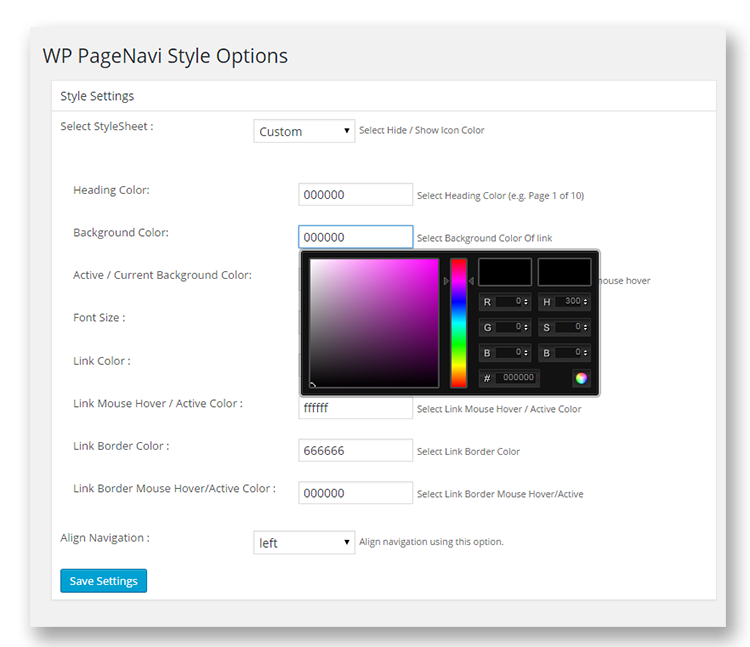Image resolution: width=750 pixels, height=647 pixels.
Task: Click the 'Select Background Color Of link' hint
Action: click(484, 238)
